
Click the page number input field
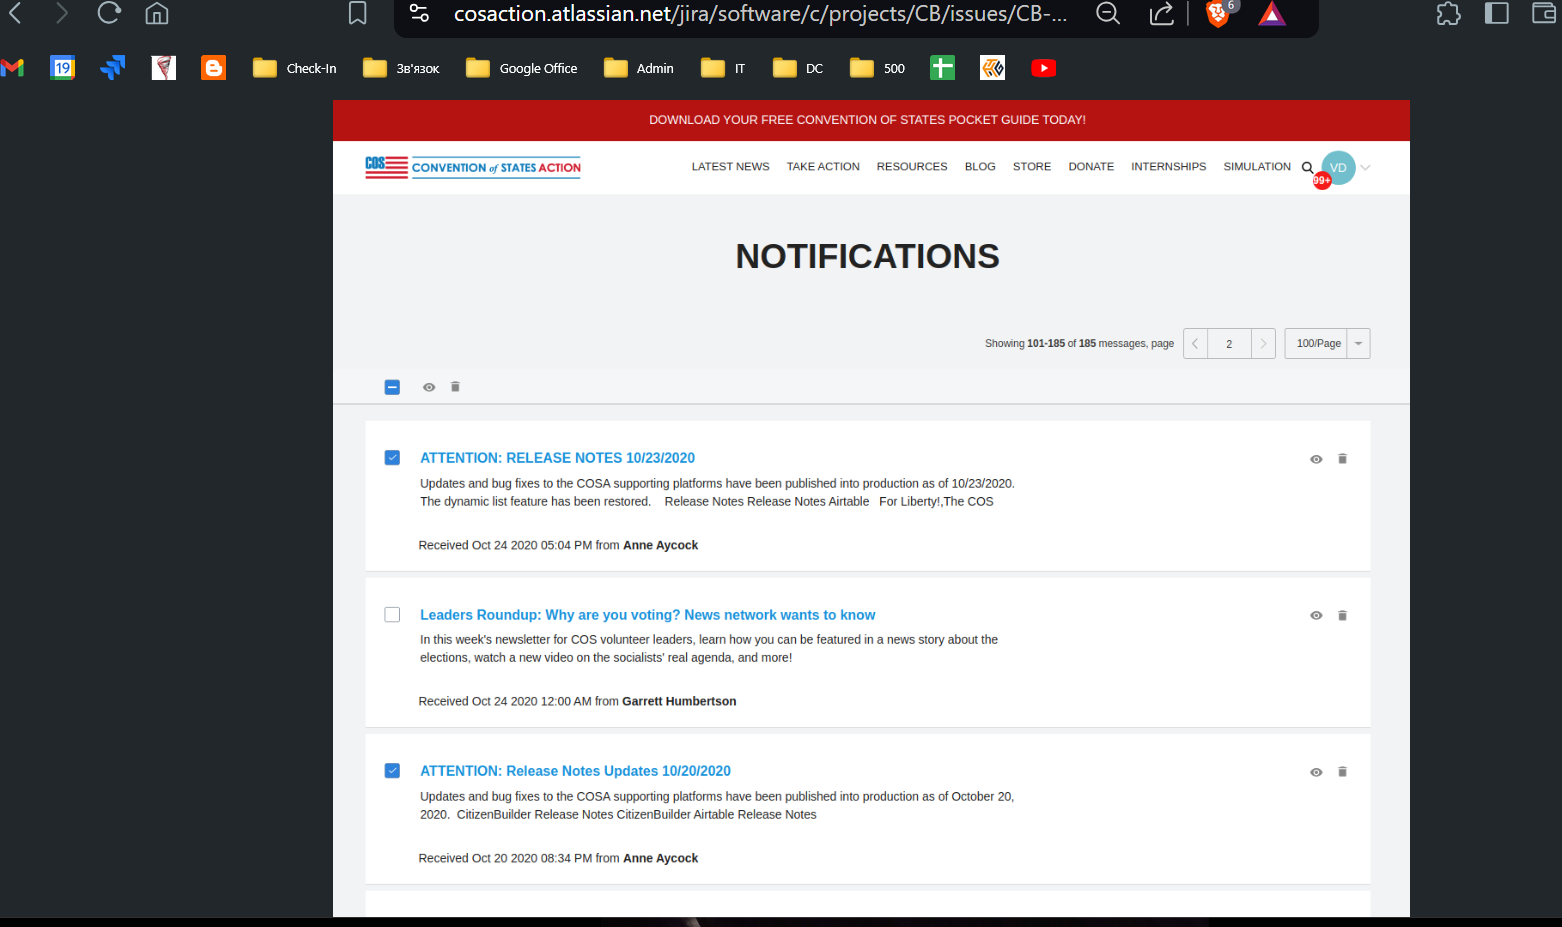coord(1229,343)
